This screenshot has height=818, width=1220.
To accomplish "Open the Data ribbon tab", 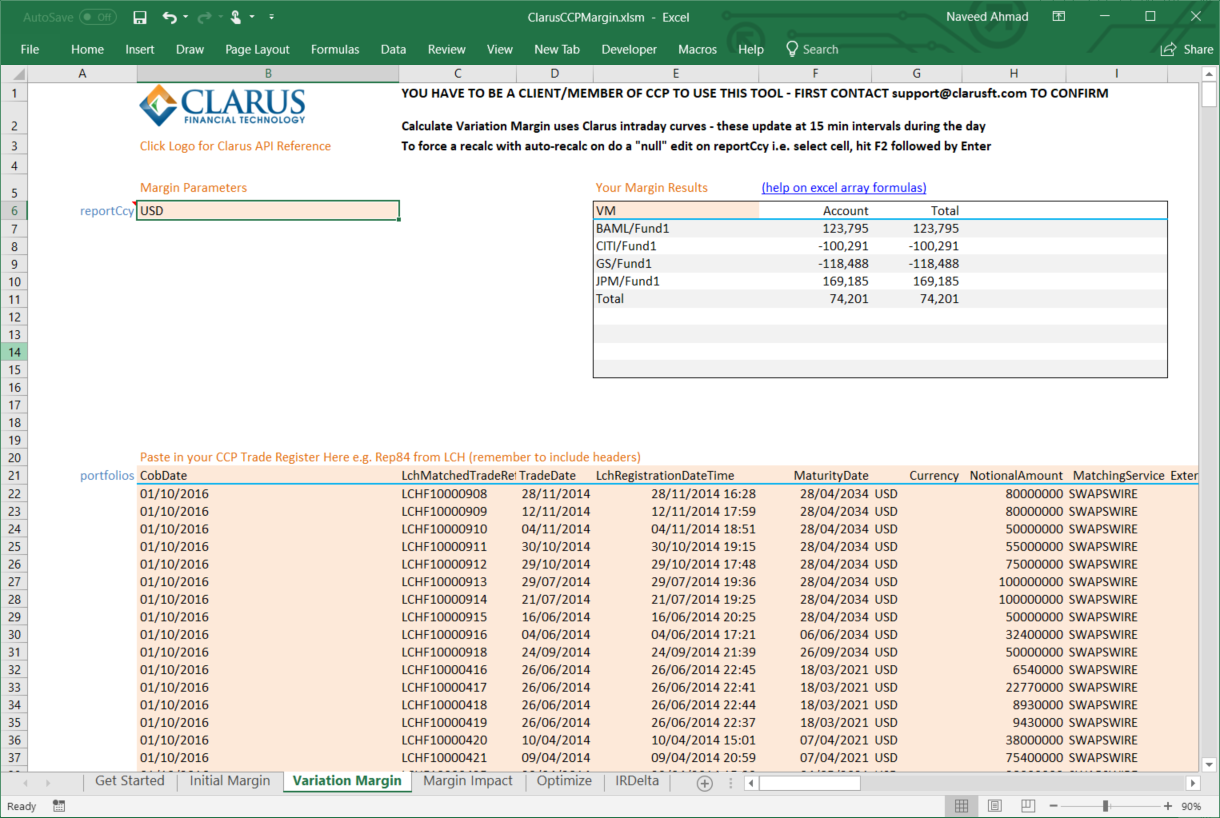I will click(x=393, y=49).
